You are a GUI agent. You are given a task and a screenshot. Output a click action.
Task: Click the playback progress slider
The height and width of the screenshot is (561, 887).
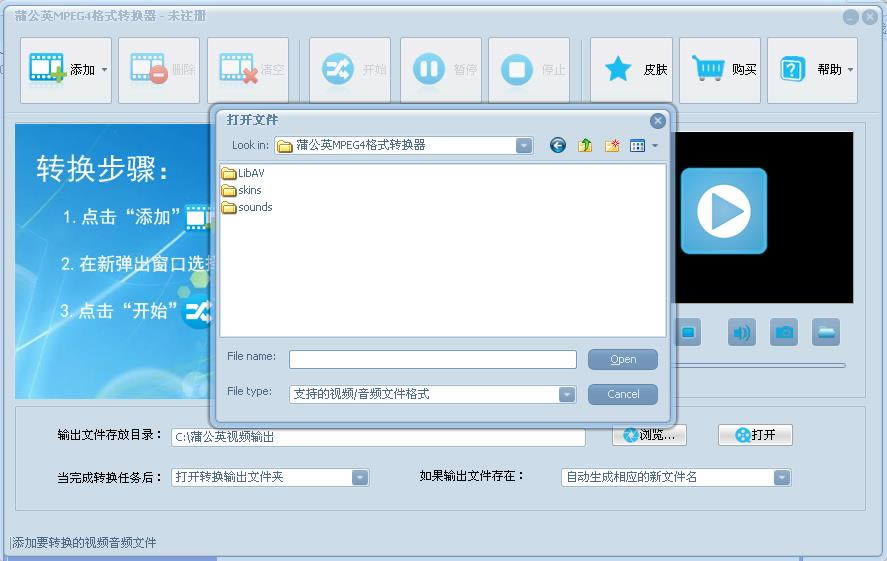point(759,365)
